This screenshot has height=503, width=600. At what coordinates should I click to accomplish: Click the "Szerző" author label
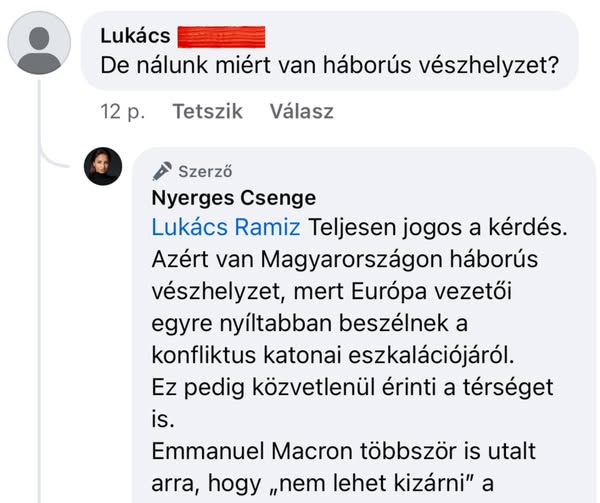(206, 170)
